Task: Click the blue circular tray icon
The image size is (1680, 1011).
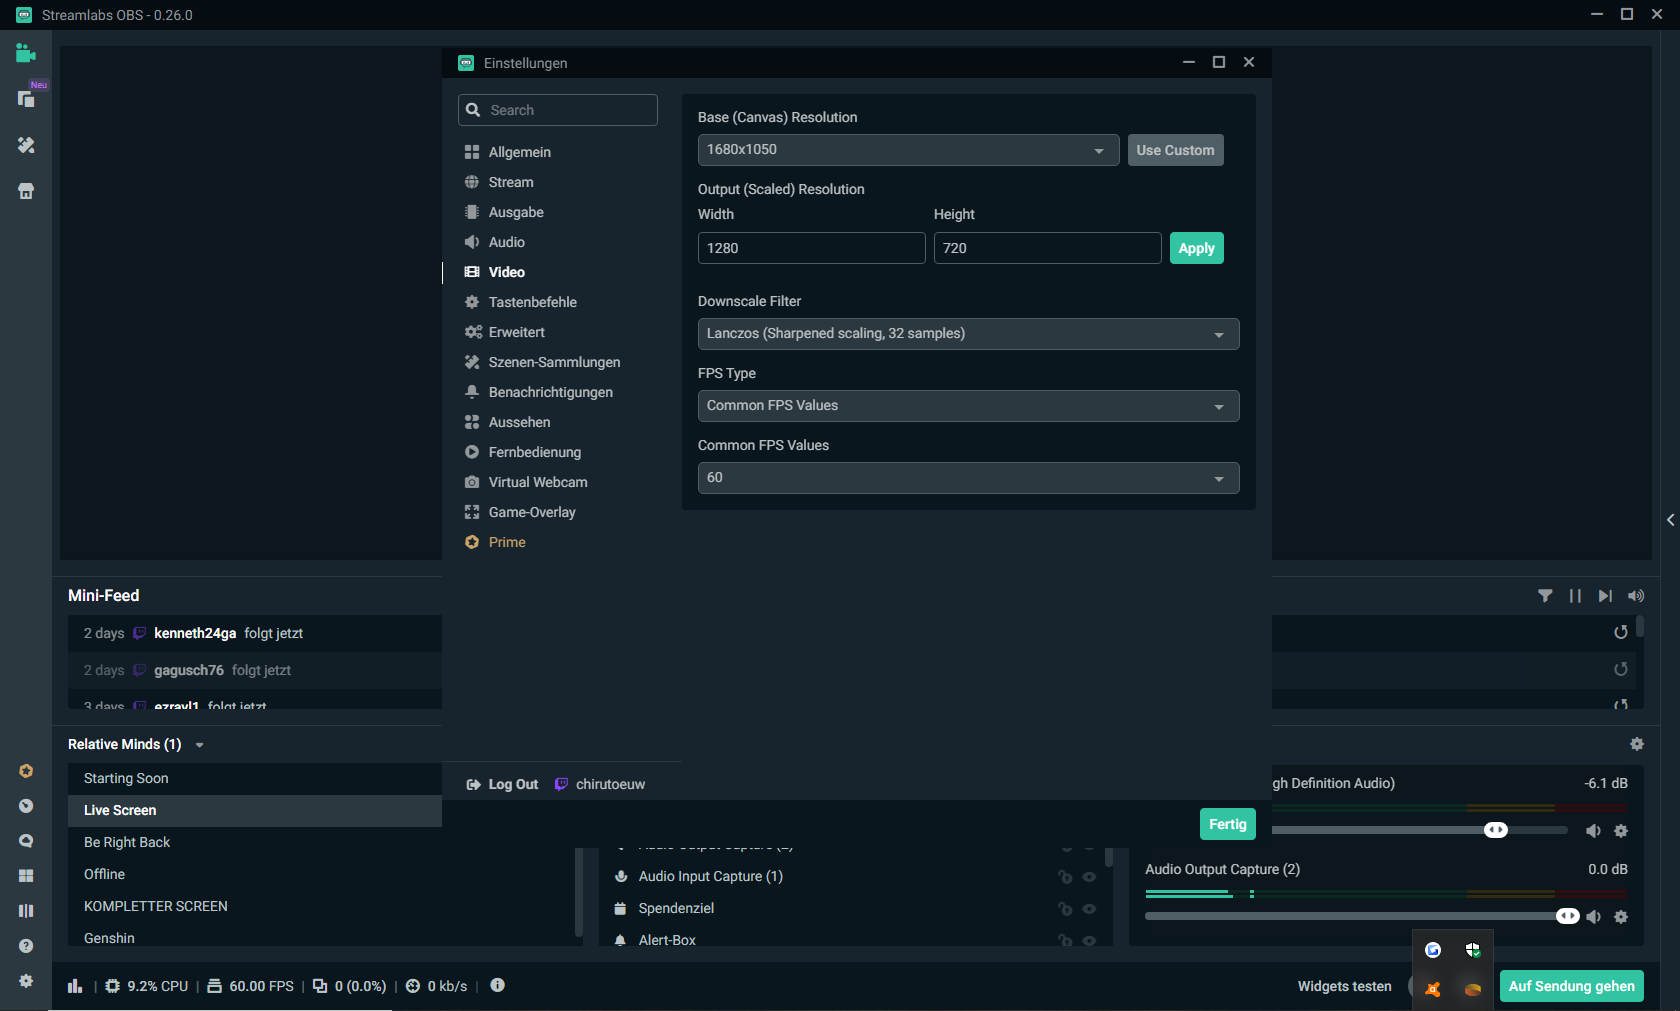Action: tap(1433, 950)
